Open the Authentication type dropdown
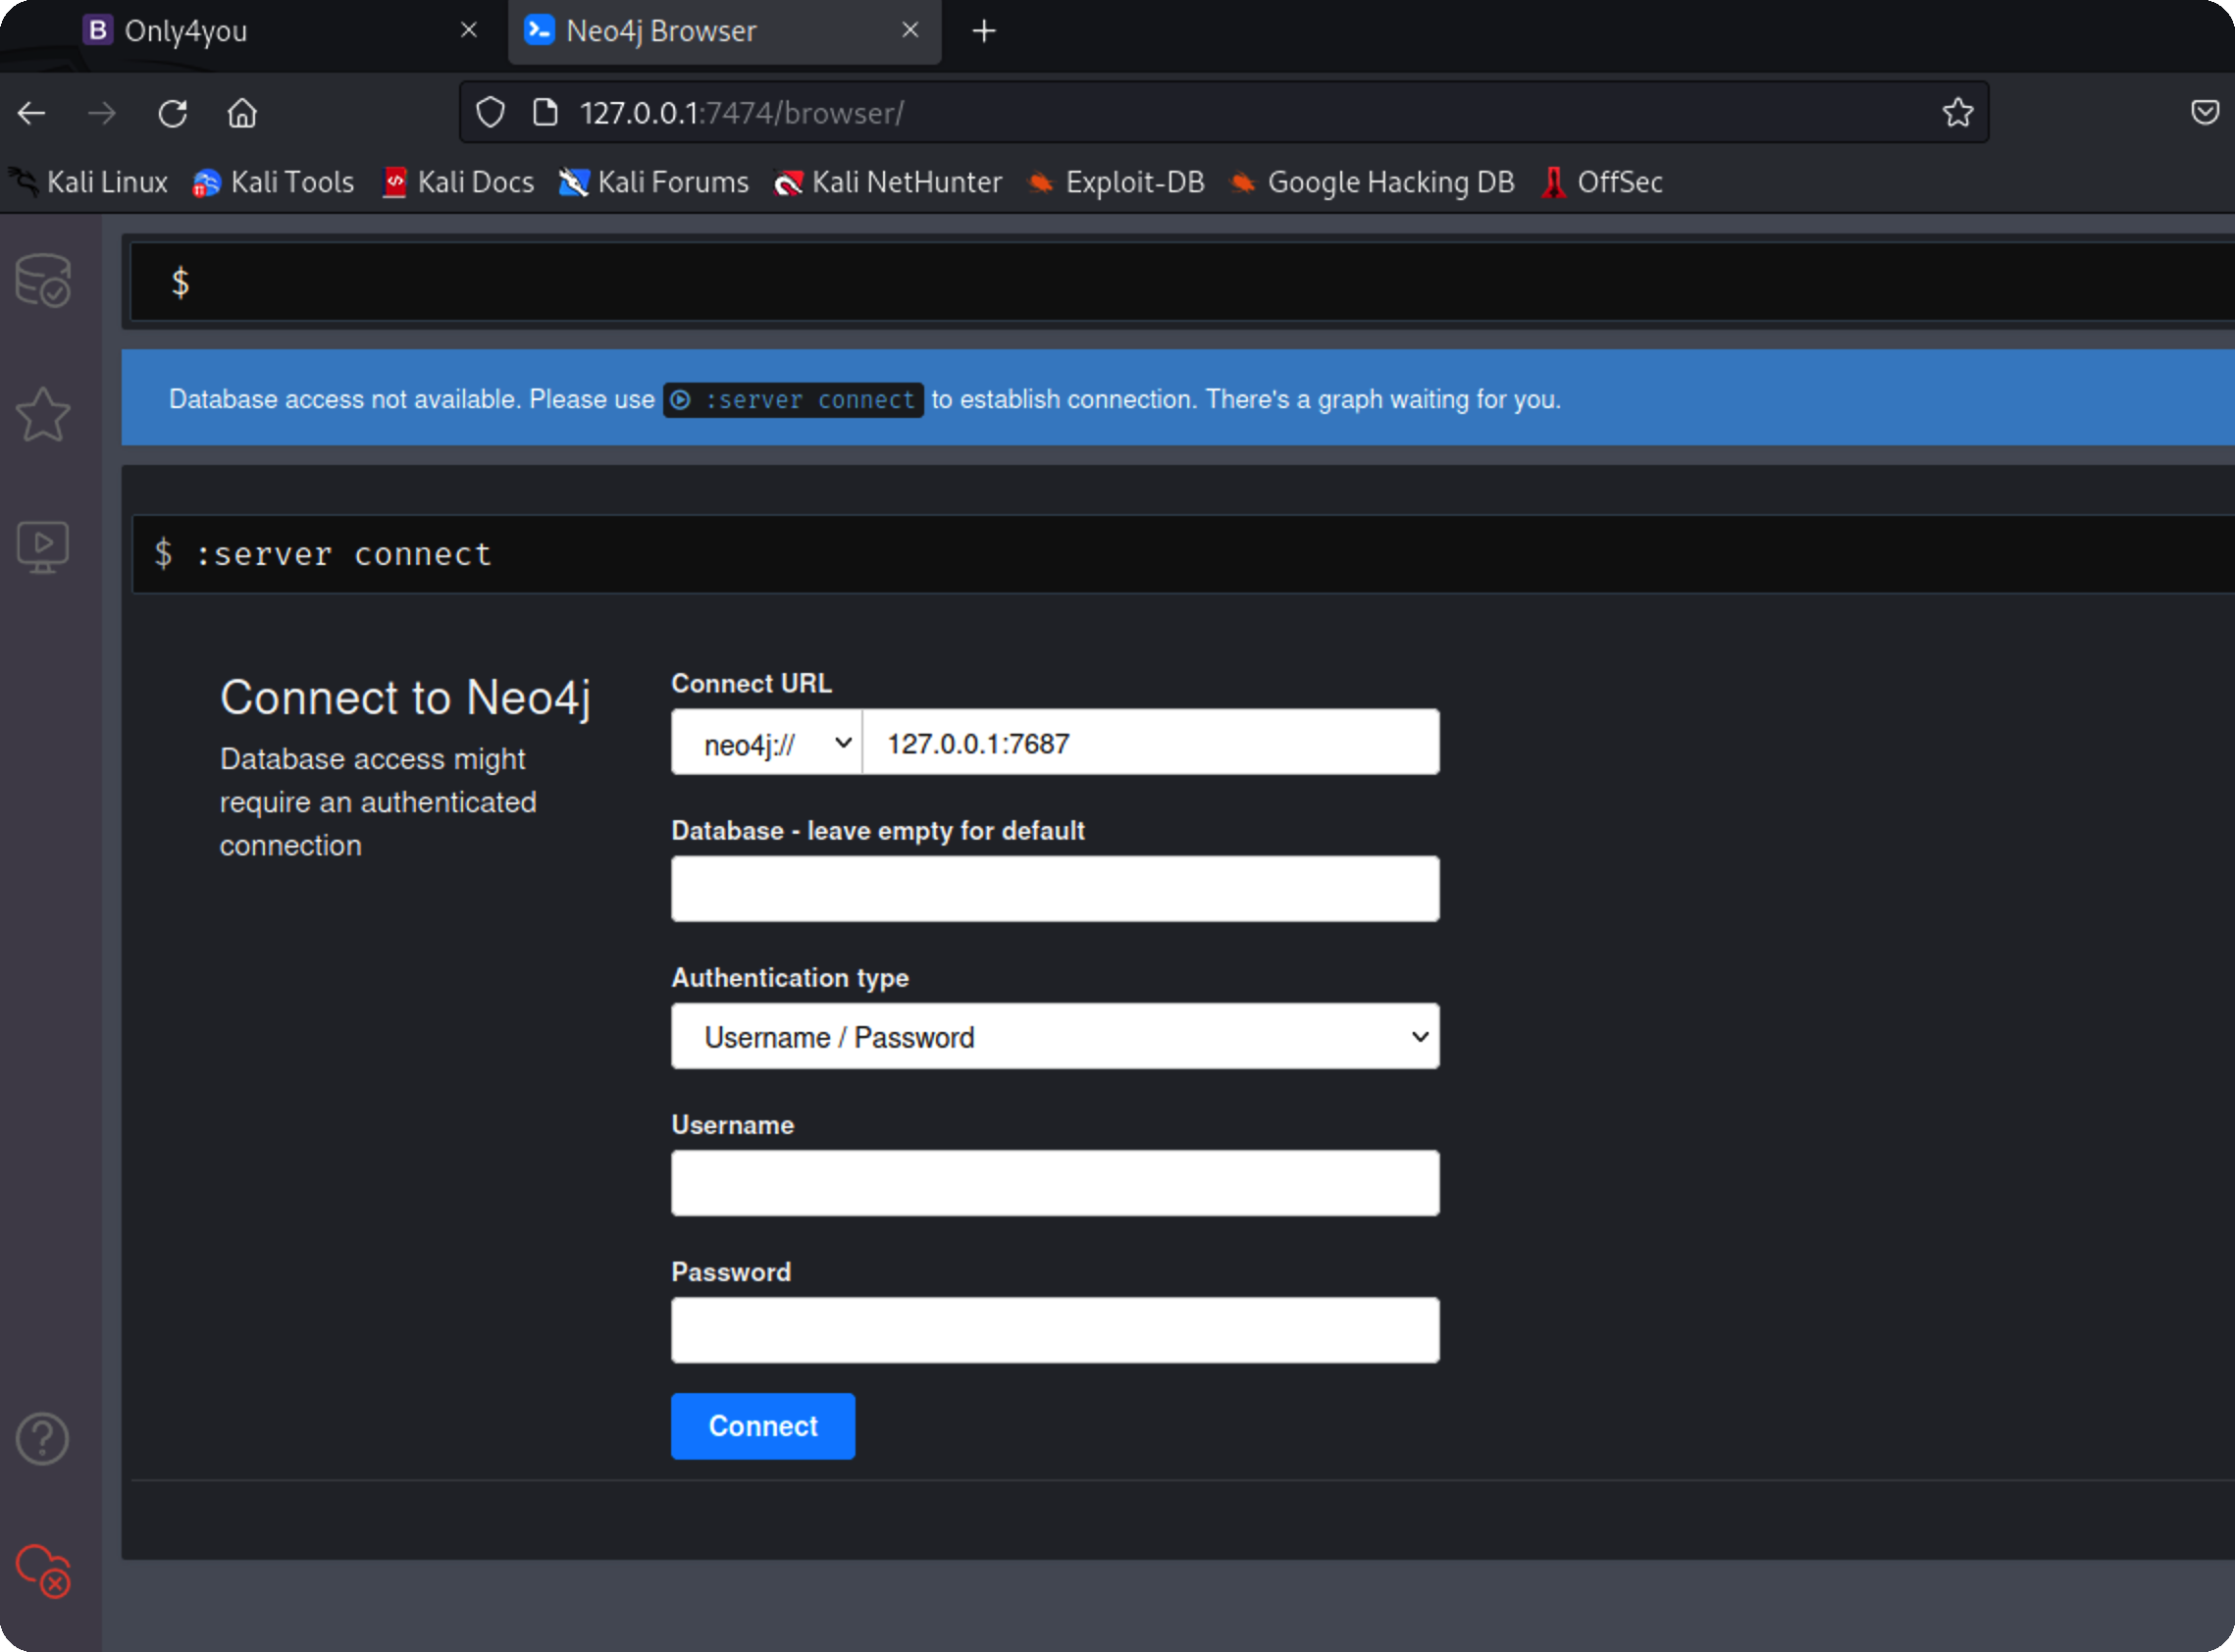The image size is (2235, 1652). click(x=1055, y=1037)
